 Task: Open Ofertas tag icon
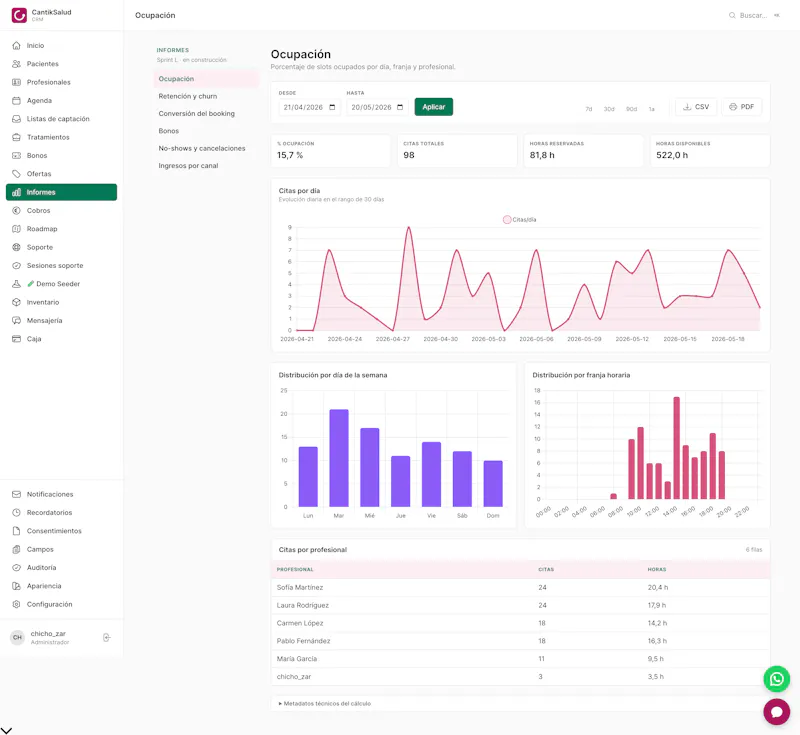16,174
